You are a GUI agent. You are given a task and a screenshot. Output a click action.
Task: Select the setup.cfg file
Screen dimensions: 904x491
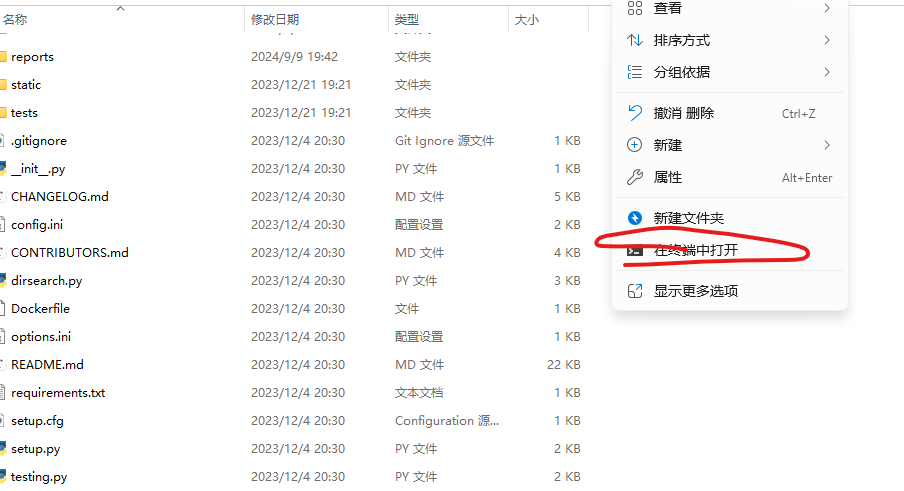click(37, 421)
